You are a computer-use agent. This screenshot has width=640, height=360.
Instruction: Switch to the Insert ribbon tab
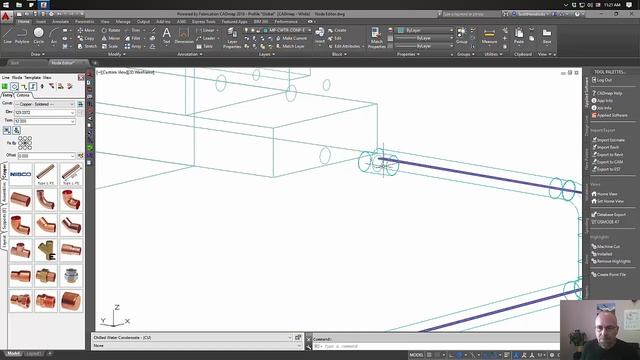tap(41, 22)
